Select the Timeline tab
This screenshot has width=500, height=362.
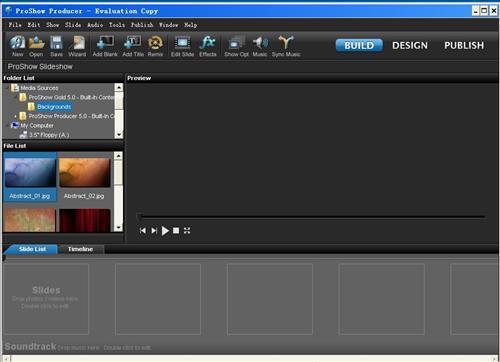pos(80,249)
